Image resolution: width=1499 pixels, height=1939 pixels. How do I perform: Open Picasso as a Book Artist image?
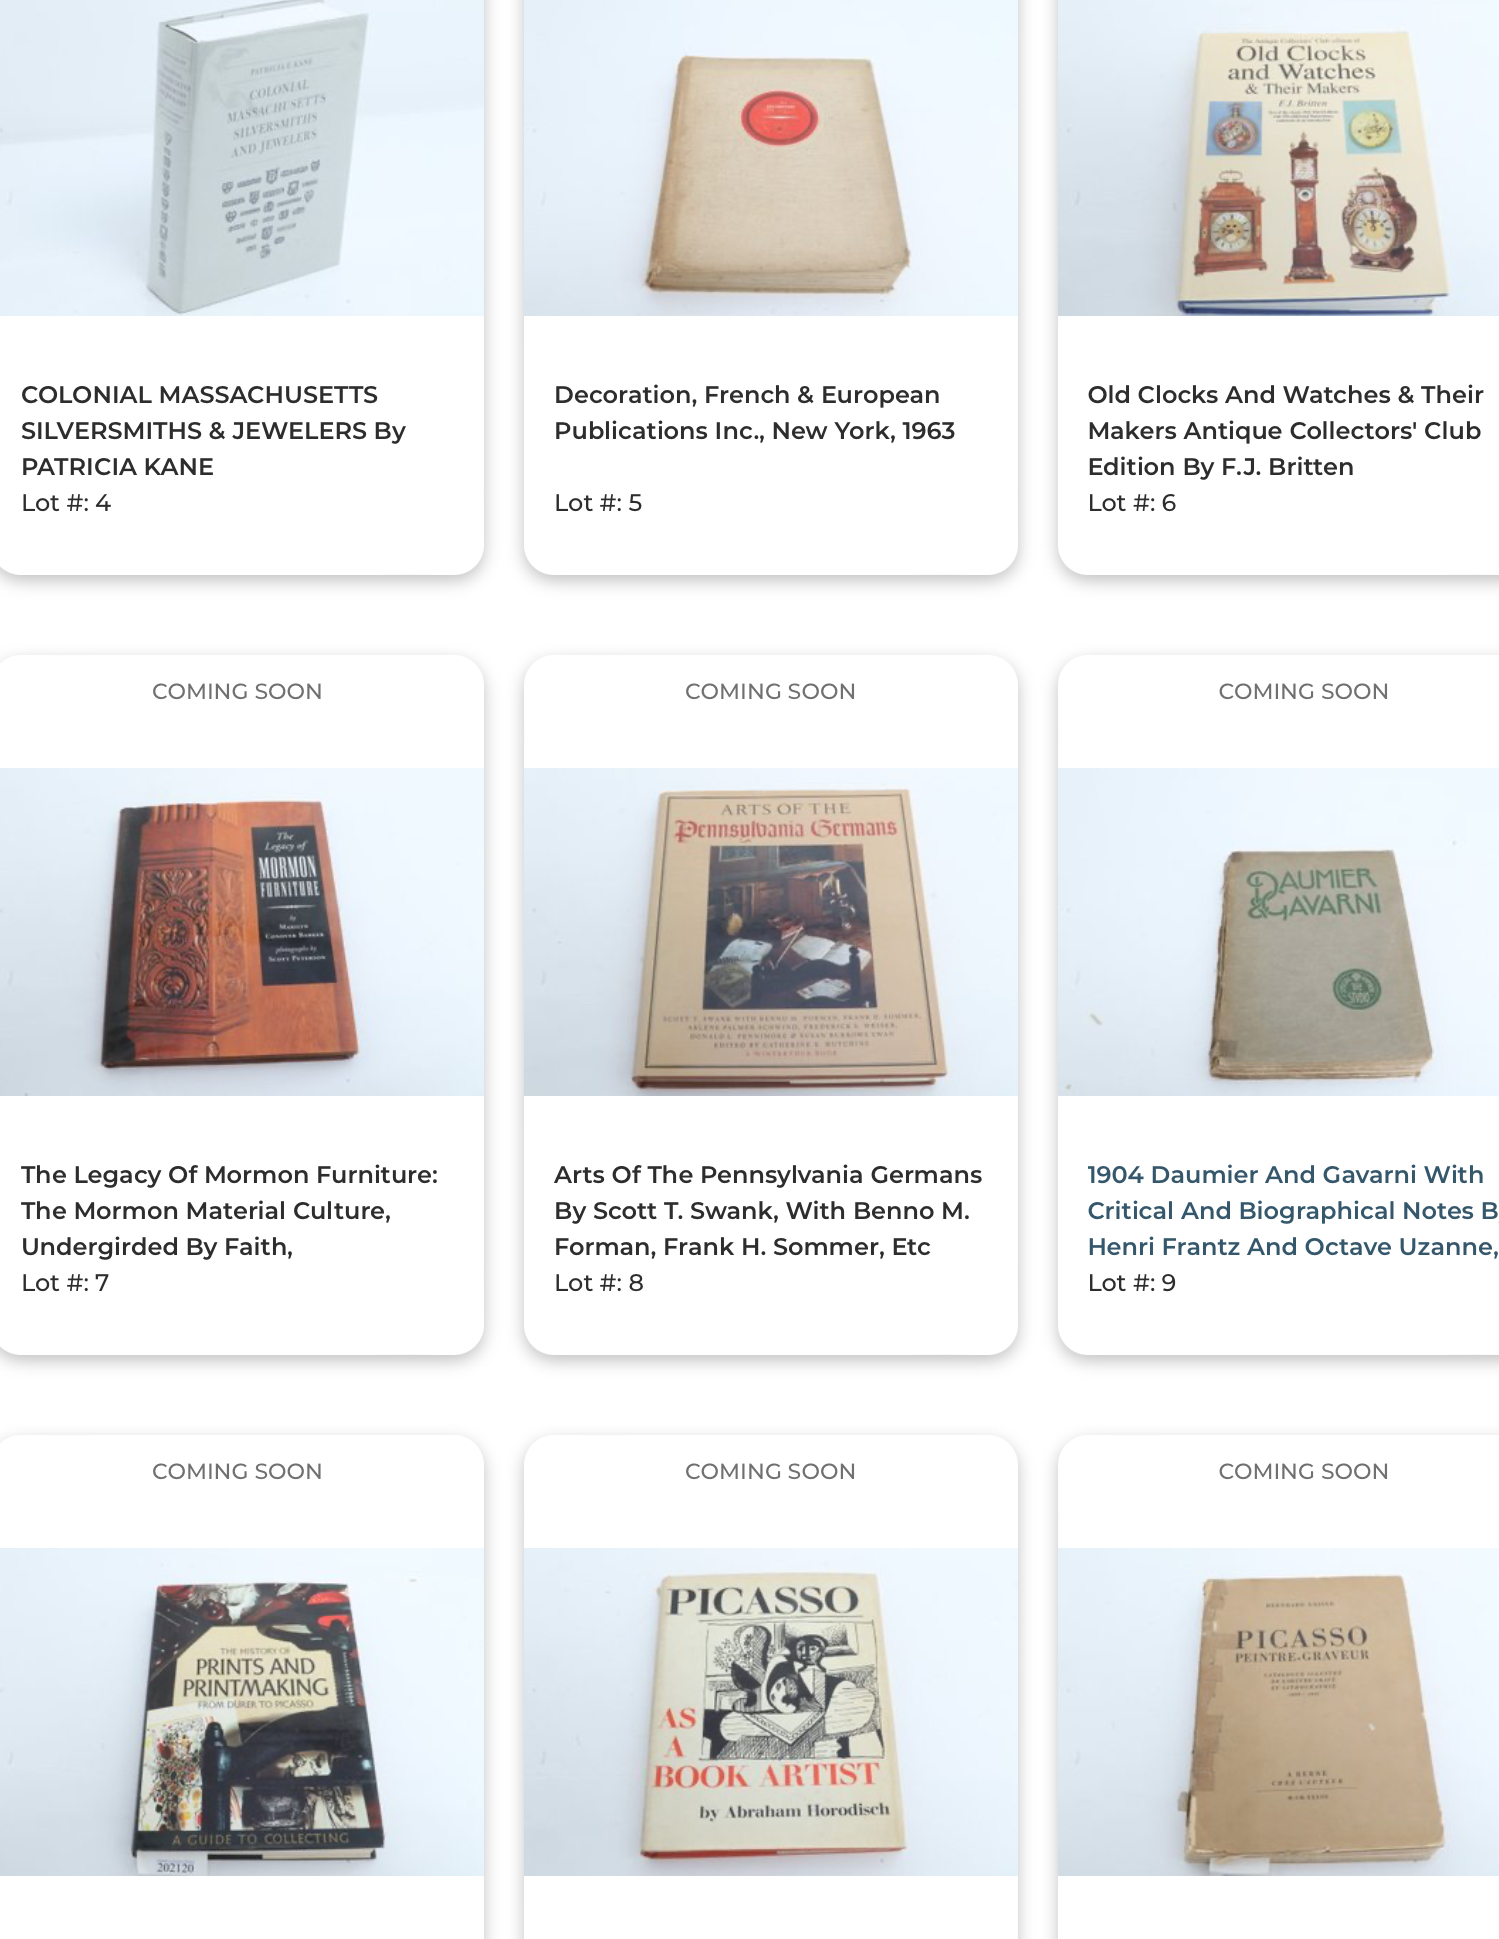tap(770, 1711)
